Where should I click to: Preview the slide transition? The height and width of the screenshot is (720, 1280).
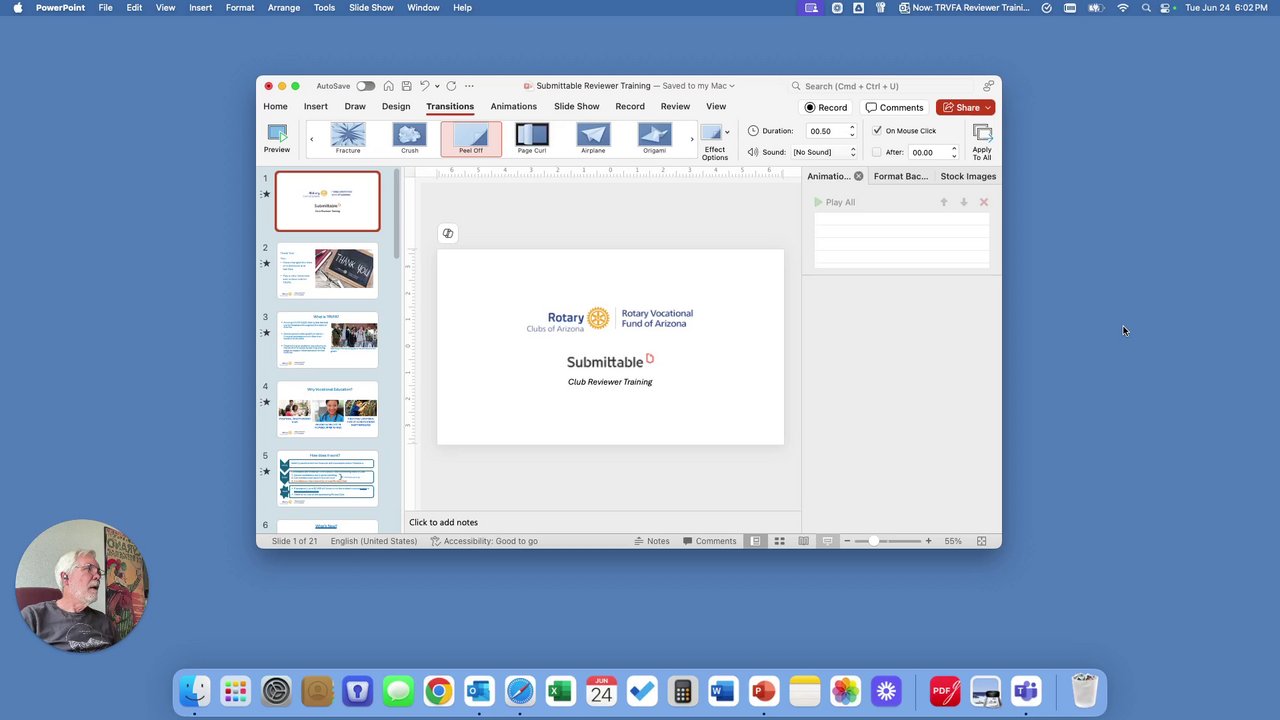[x=277, y=138]
